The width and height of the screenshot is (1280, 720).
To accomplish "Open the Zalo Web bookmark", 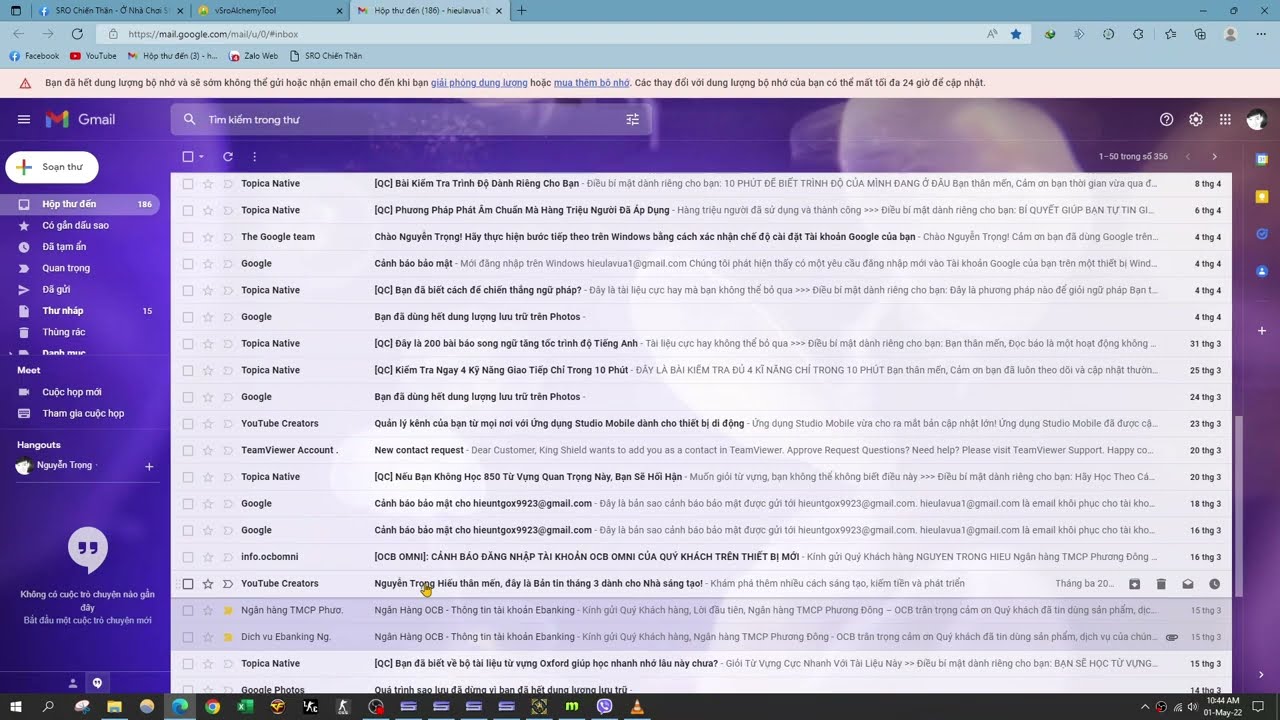I will [254, 56].
